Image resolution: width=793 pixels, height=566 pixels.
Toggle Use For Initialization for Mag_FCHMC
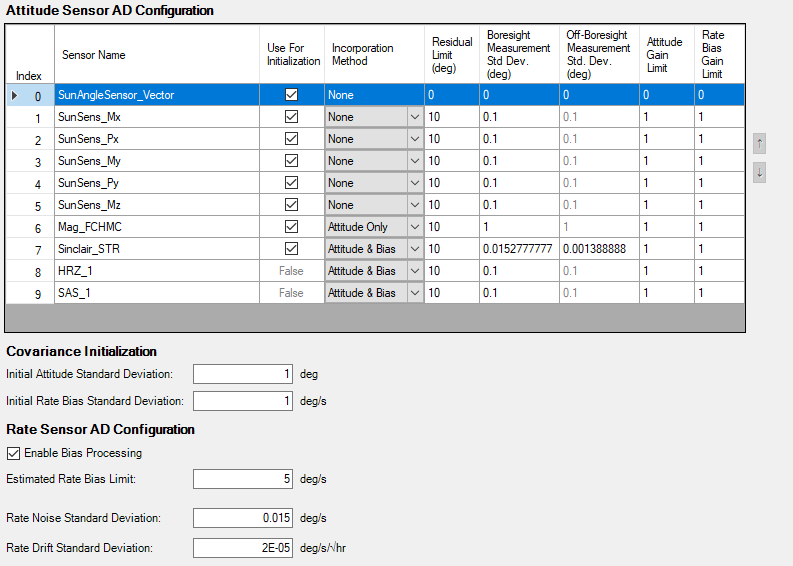(291, 227)
